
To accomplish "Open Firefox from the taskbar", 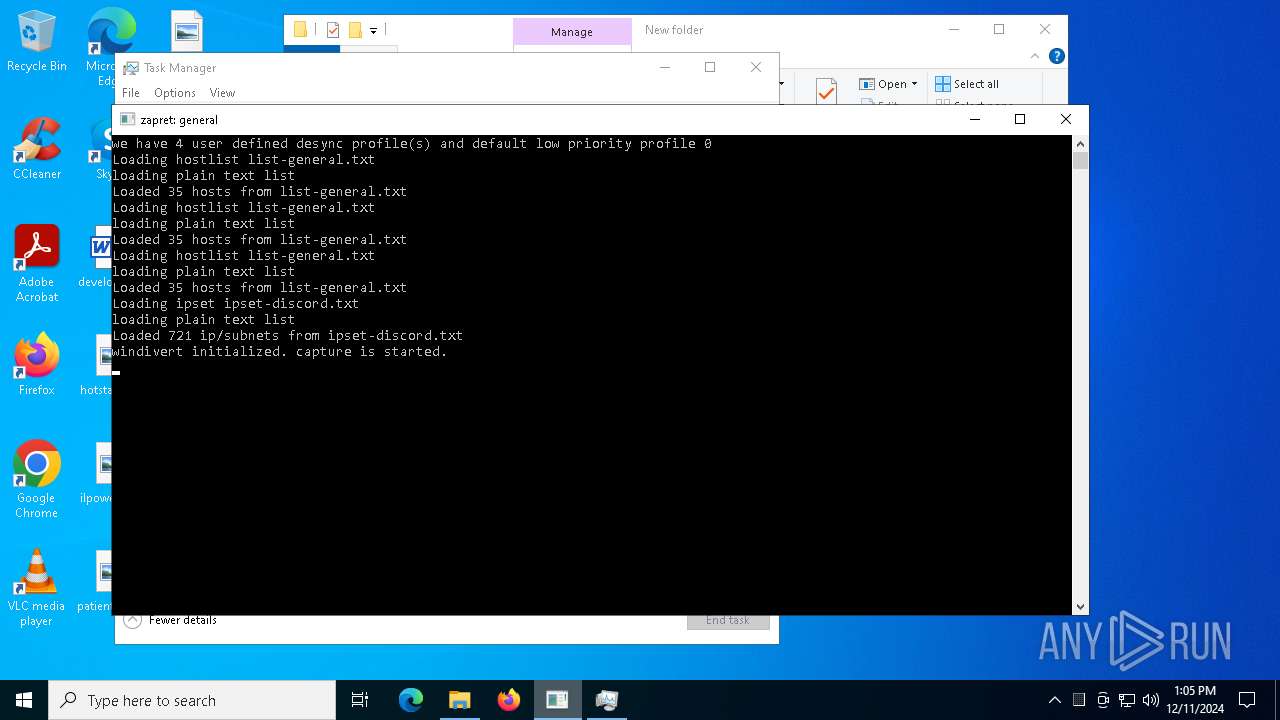I will pyautogui.click(x=508, y=700).
